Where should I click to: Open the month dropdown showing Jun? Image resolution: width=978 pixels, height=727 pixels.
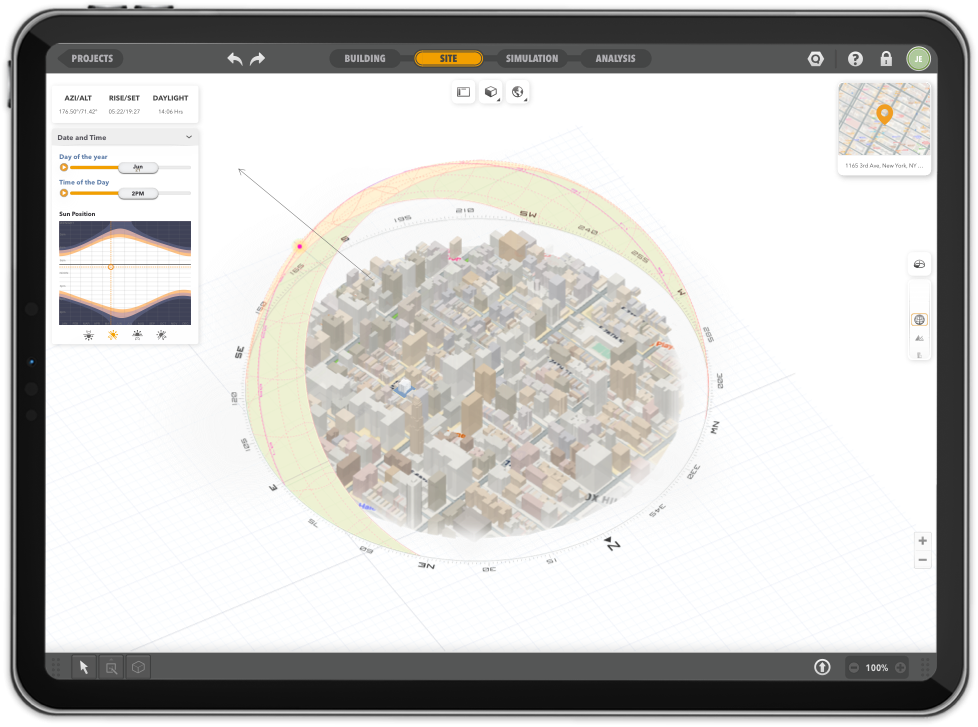pos(139,167)
